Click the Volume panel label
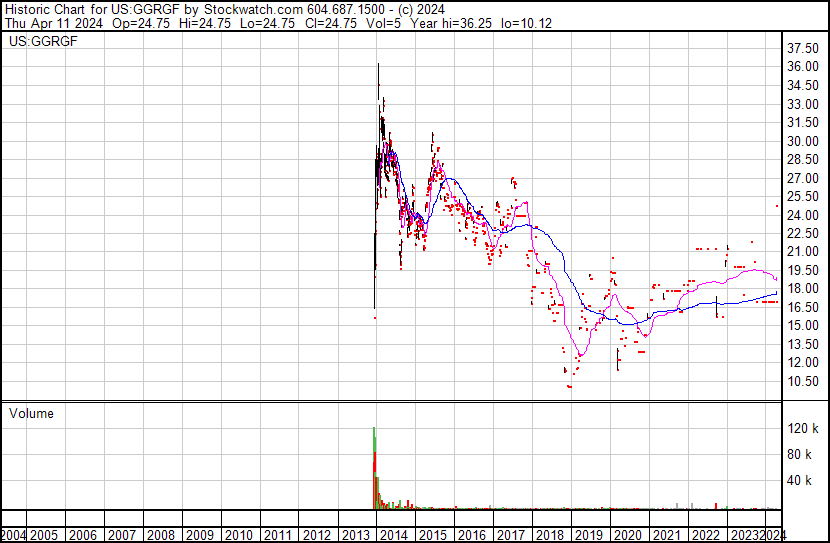 31,413
